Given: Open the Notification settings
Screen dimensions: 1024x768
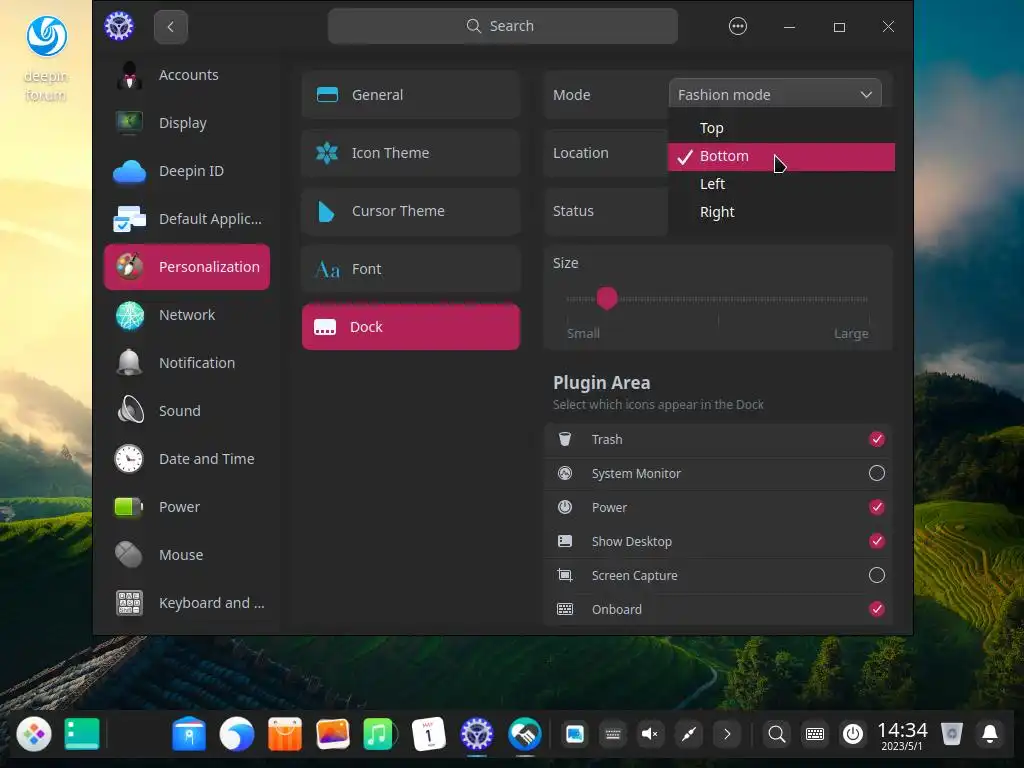Looking at the screenshot, I should pos(187,362).
